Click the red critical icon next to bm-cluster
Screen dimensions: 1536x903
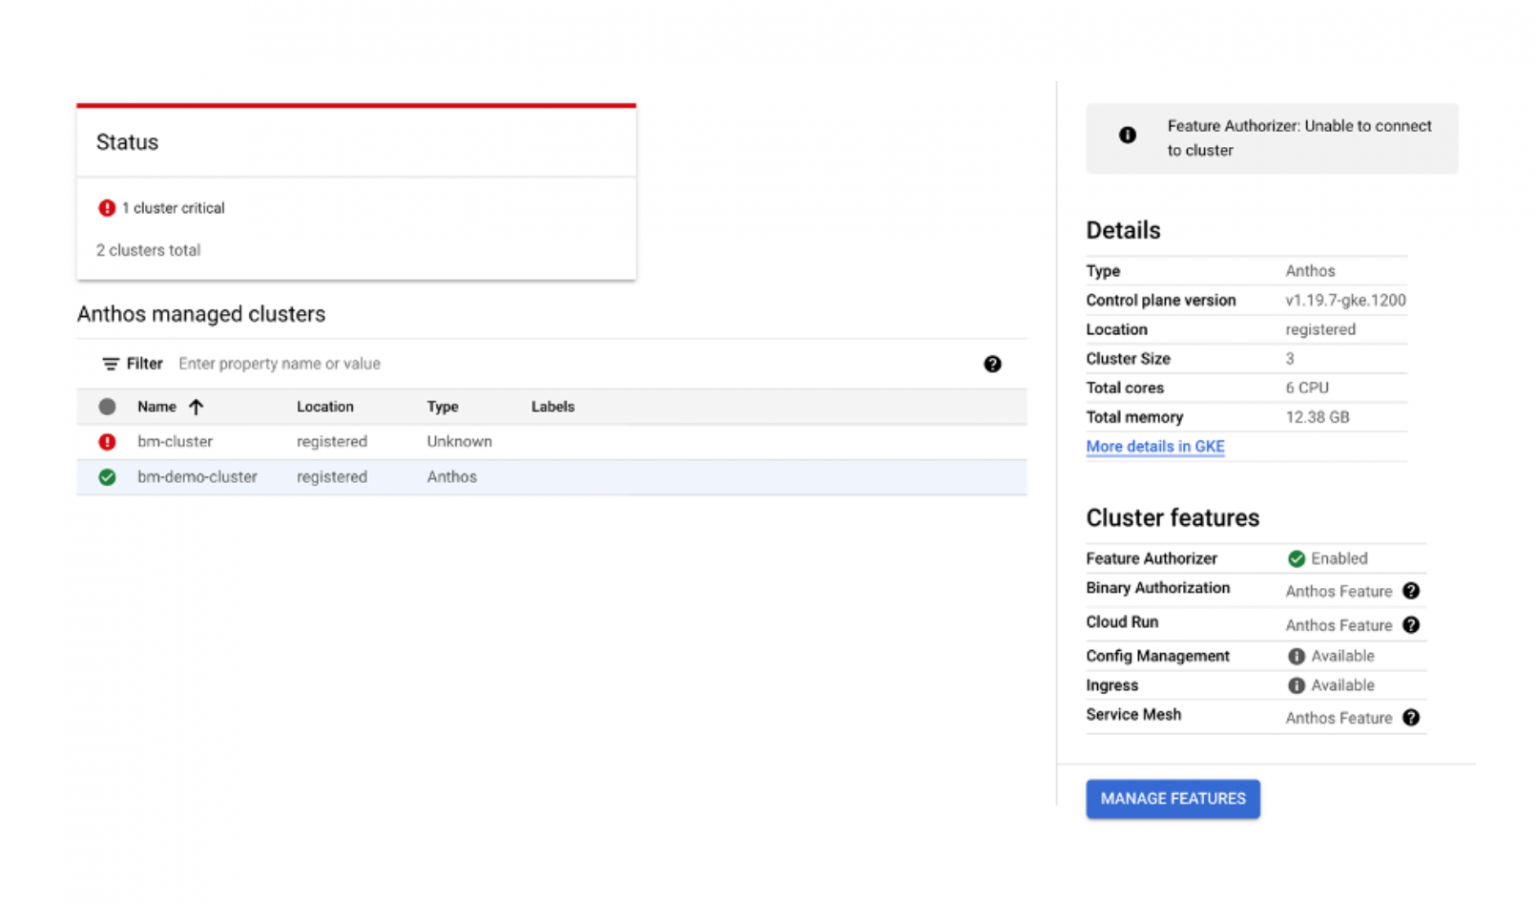[x=107, y=441]
